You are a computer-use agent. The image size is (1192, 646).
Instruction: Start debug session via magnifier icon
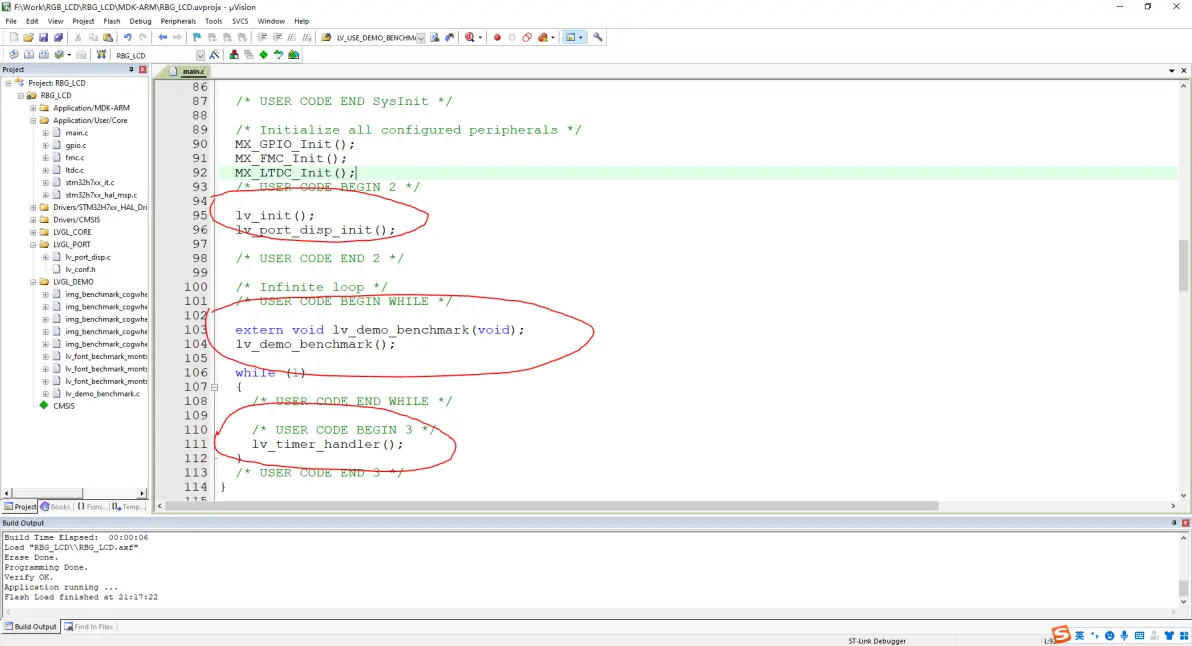(468, 37)
